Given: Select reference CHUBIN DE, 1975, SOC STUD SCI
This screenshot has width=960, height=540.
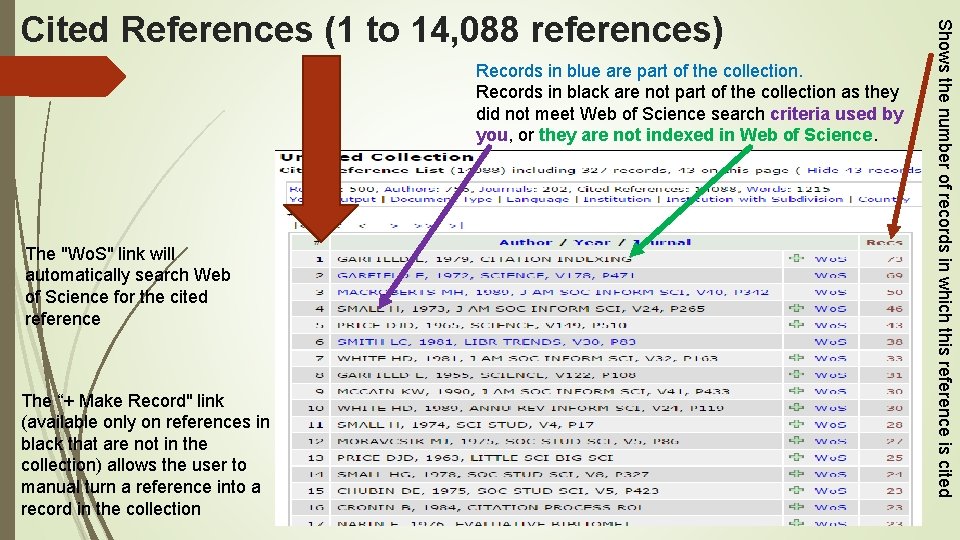Looking at the screenshot, I should click(498, 490).
